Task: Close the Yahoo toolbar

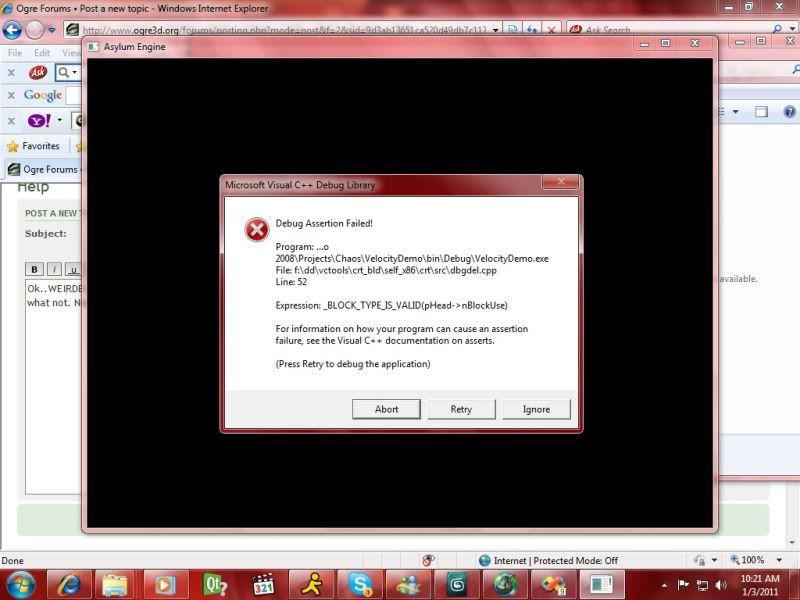Action: tap(11, 121)
